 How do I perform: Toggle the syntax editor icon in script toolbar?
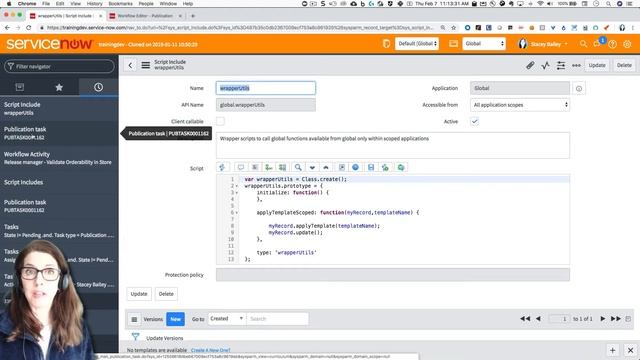222,167
